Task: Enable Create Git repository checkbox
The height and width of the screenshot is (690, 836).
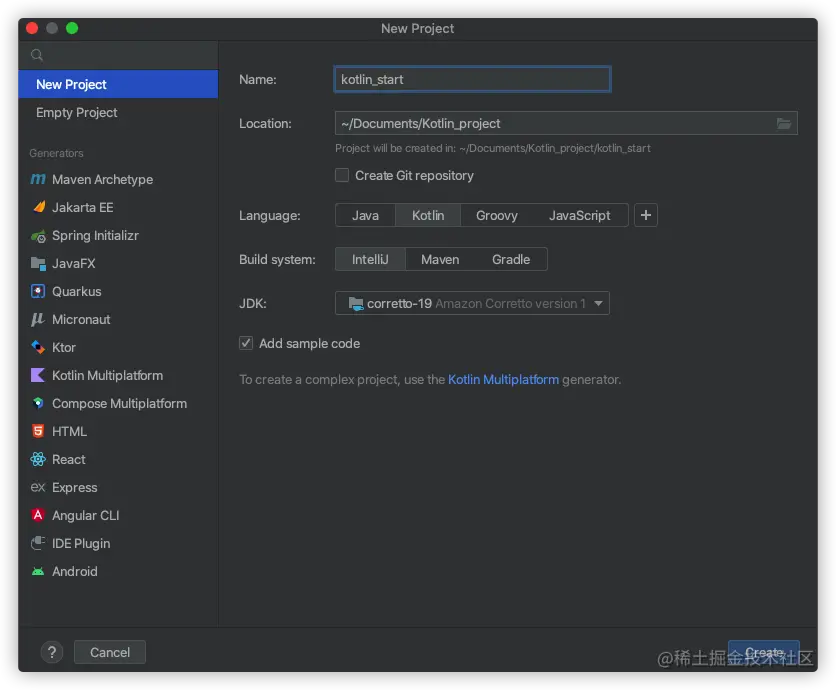Action: [x=342, y=175]
